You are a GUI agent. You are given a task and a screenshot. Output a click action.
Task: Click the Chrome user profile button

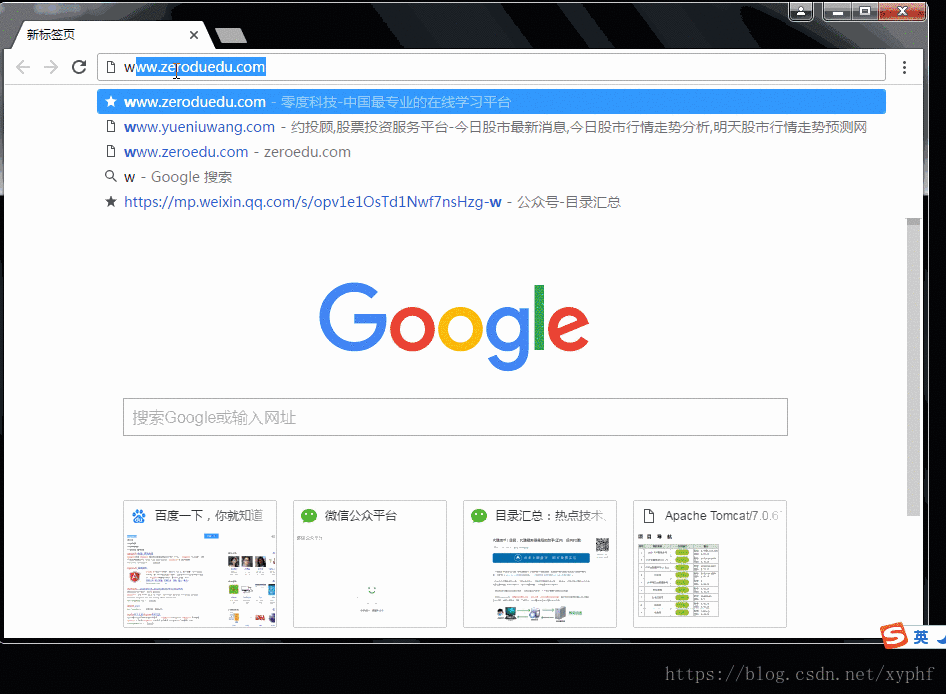click(x=801, y=11)
